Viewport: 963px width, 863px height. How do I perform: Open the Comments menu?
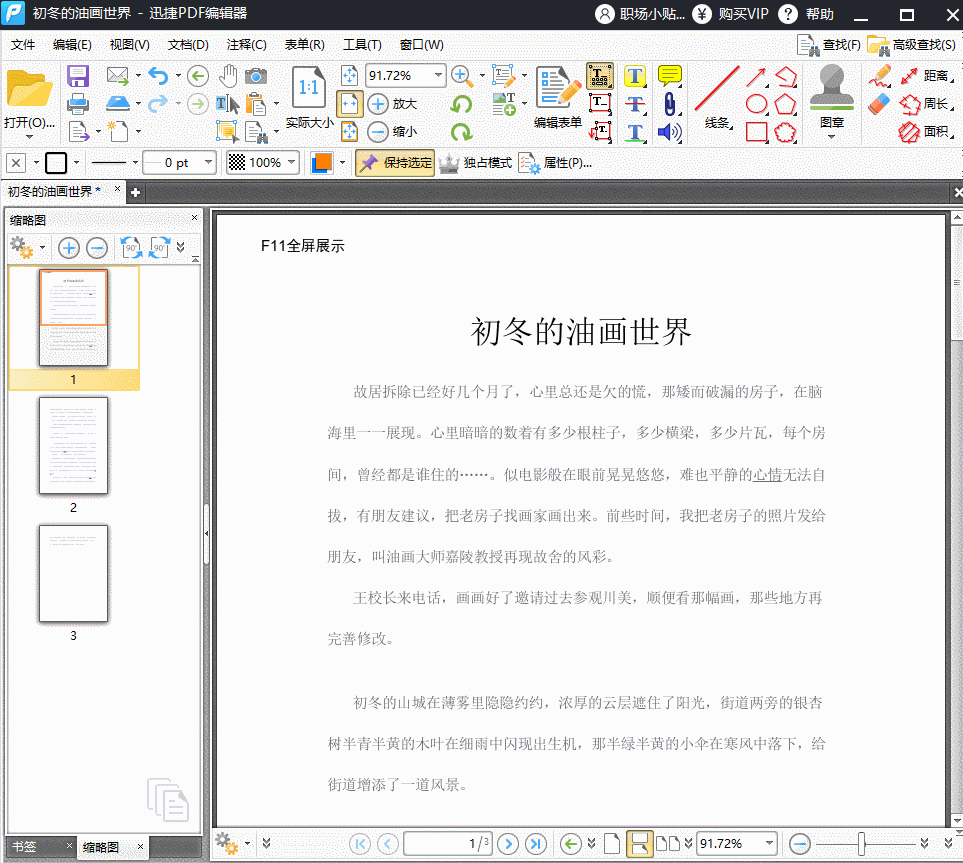[246, 45]
